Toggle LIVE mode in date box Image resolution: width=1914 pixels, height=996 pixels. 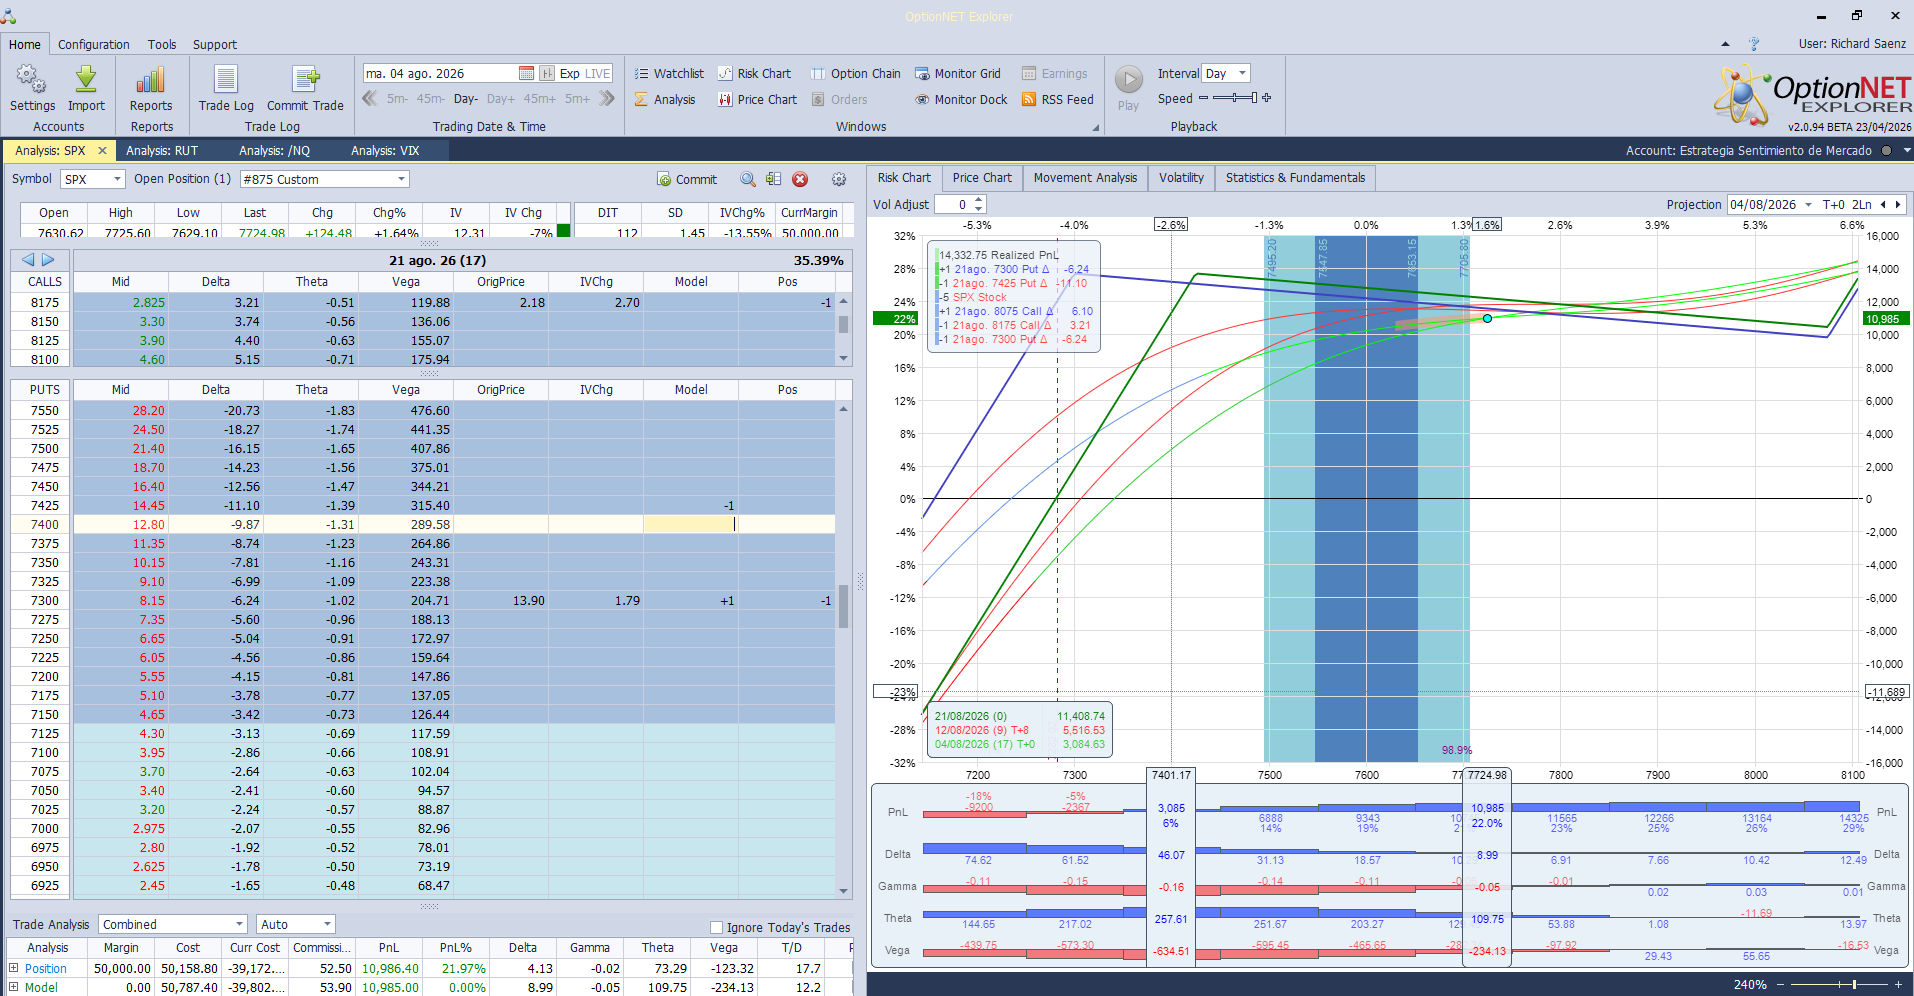[x=597, y=73]
